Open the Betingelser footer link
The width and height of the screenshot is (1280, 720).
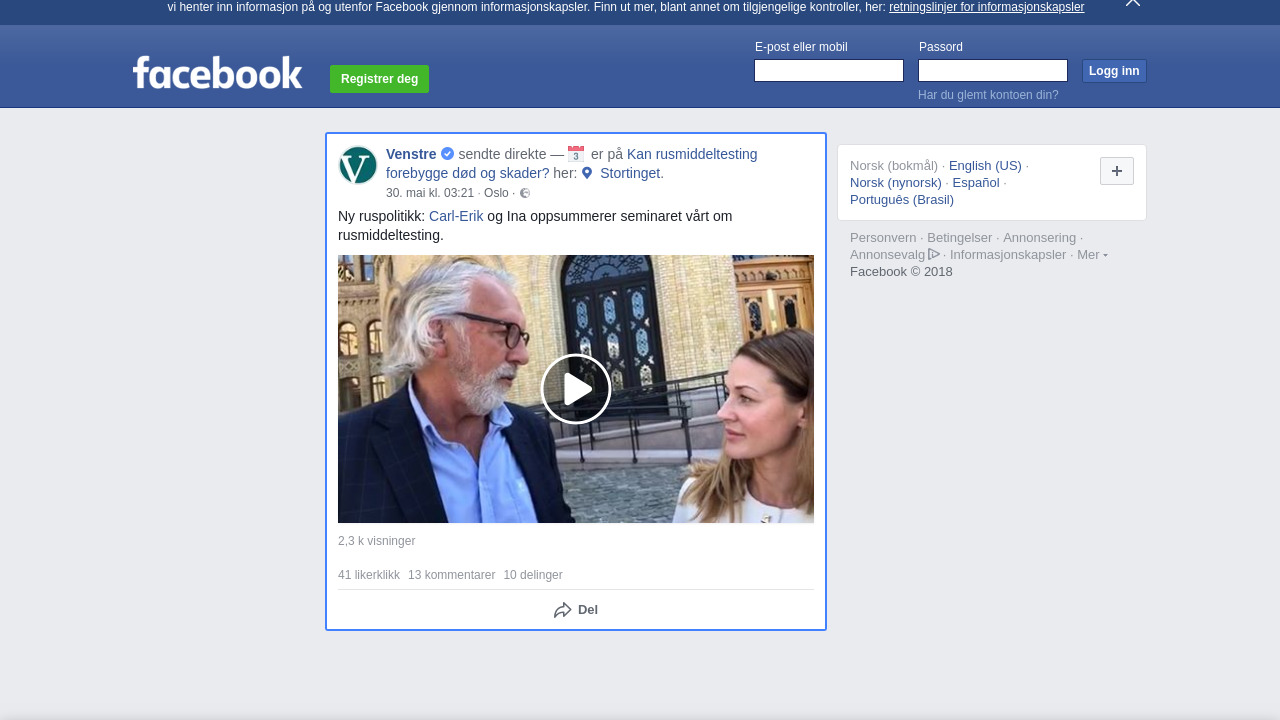point(960,238)
